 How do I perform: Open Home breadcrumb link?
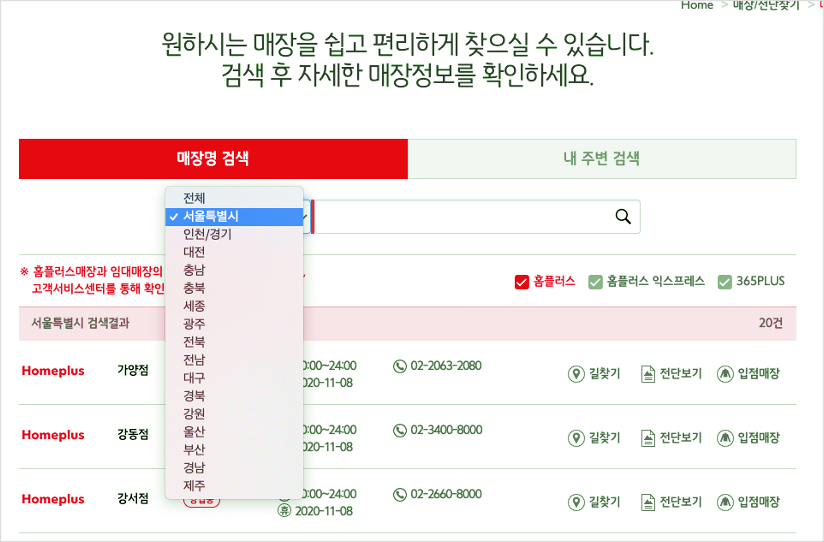tap(697, 5)
